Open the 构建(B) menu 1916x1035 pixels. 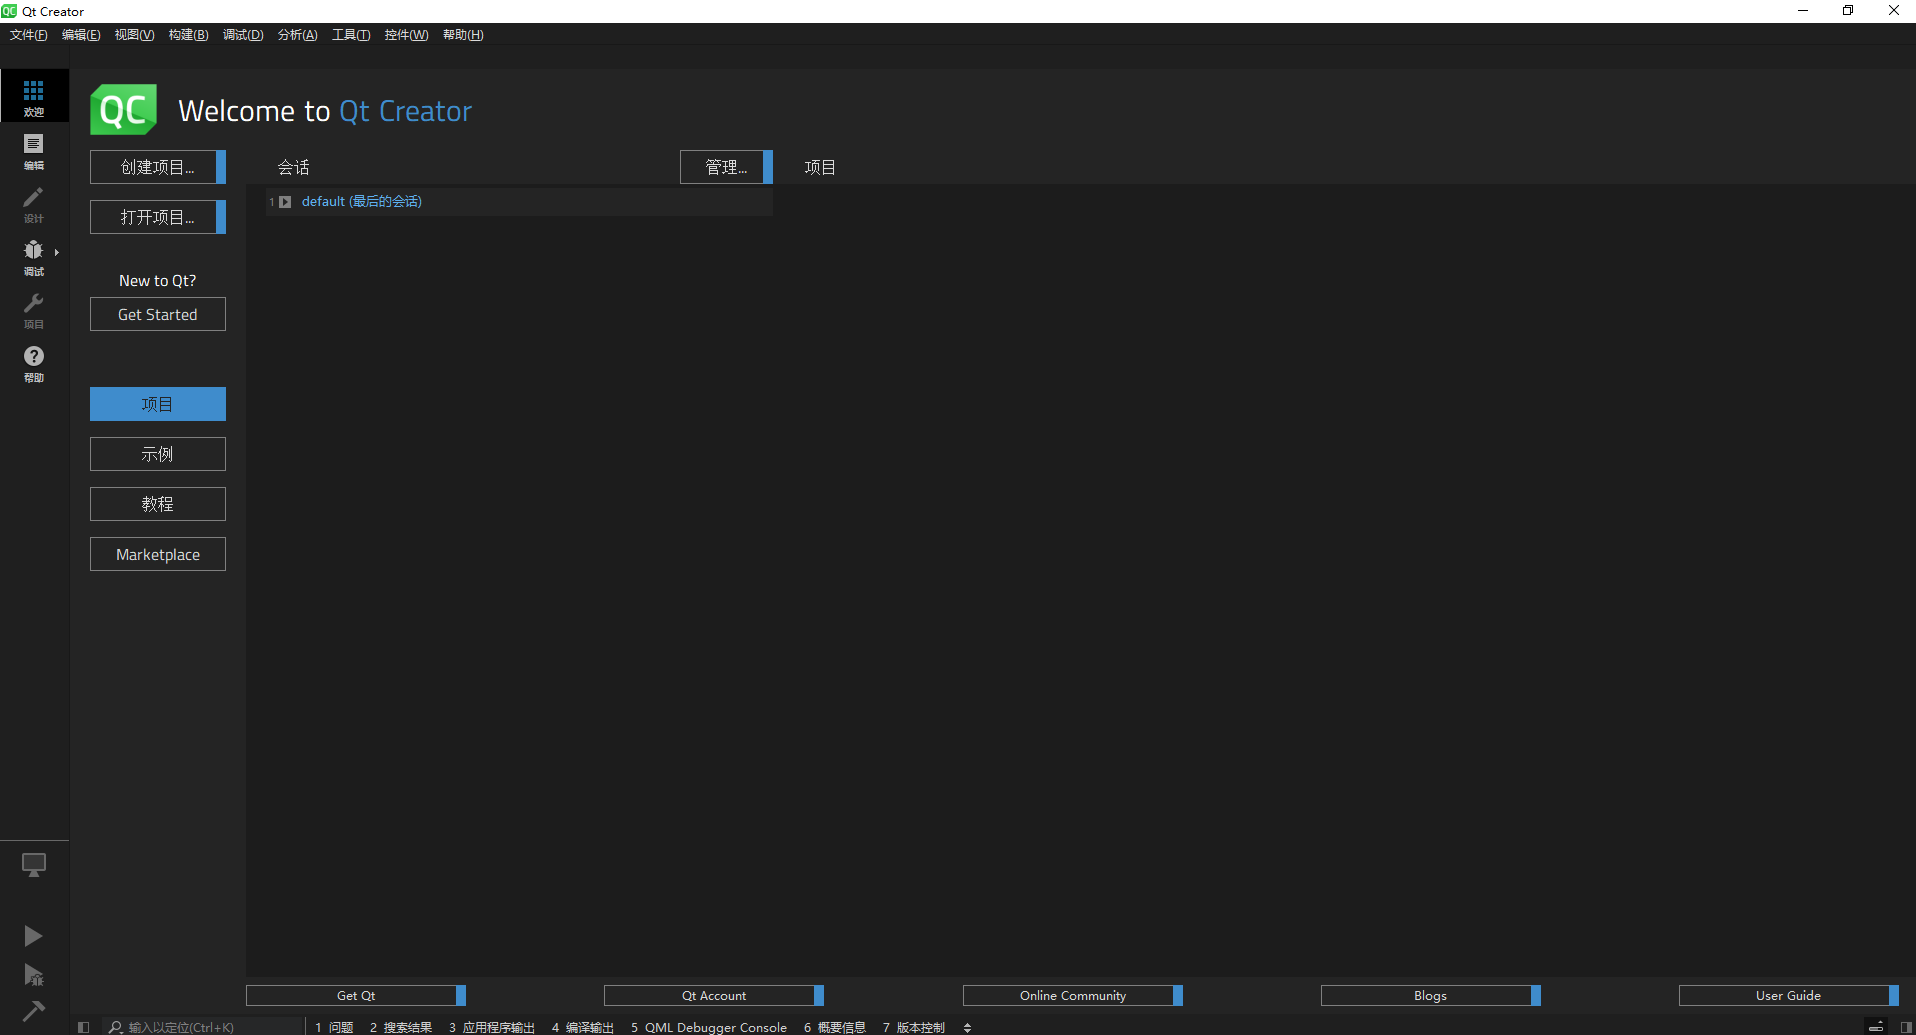click(x=188, y=35)
